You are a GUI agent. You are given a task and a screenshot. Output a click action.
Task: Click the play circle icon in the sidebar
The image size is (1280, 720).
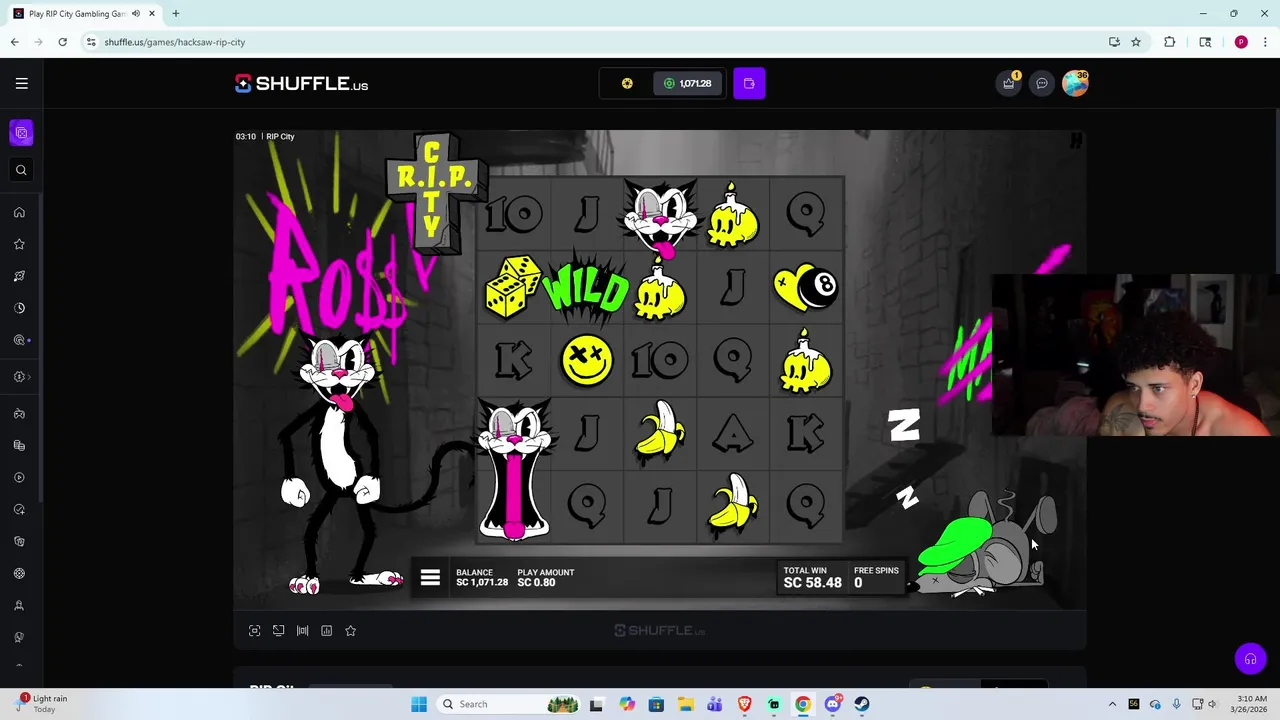19,478
